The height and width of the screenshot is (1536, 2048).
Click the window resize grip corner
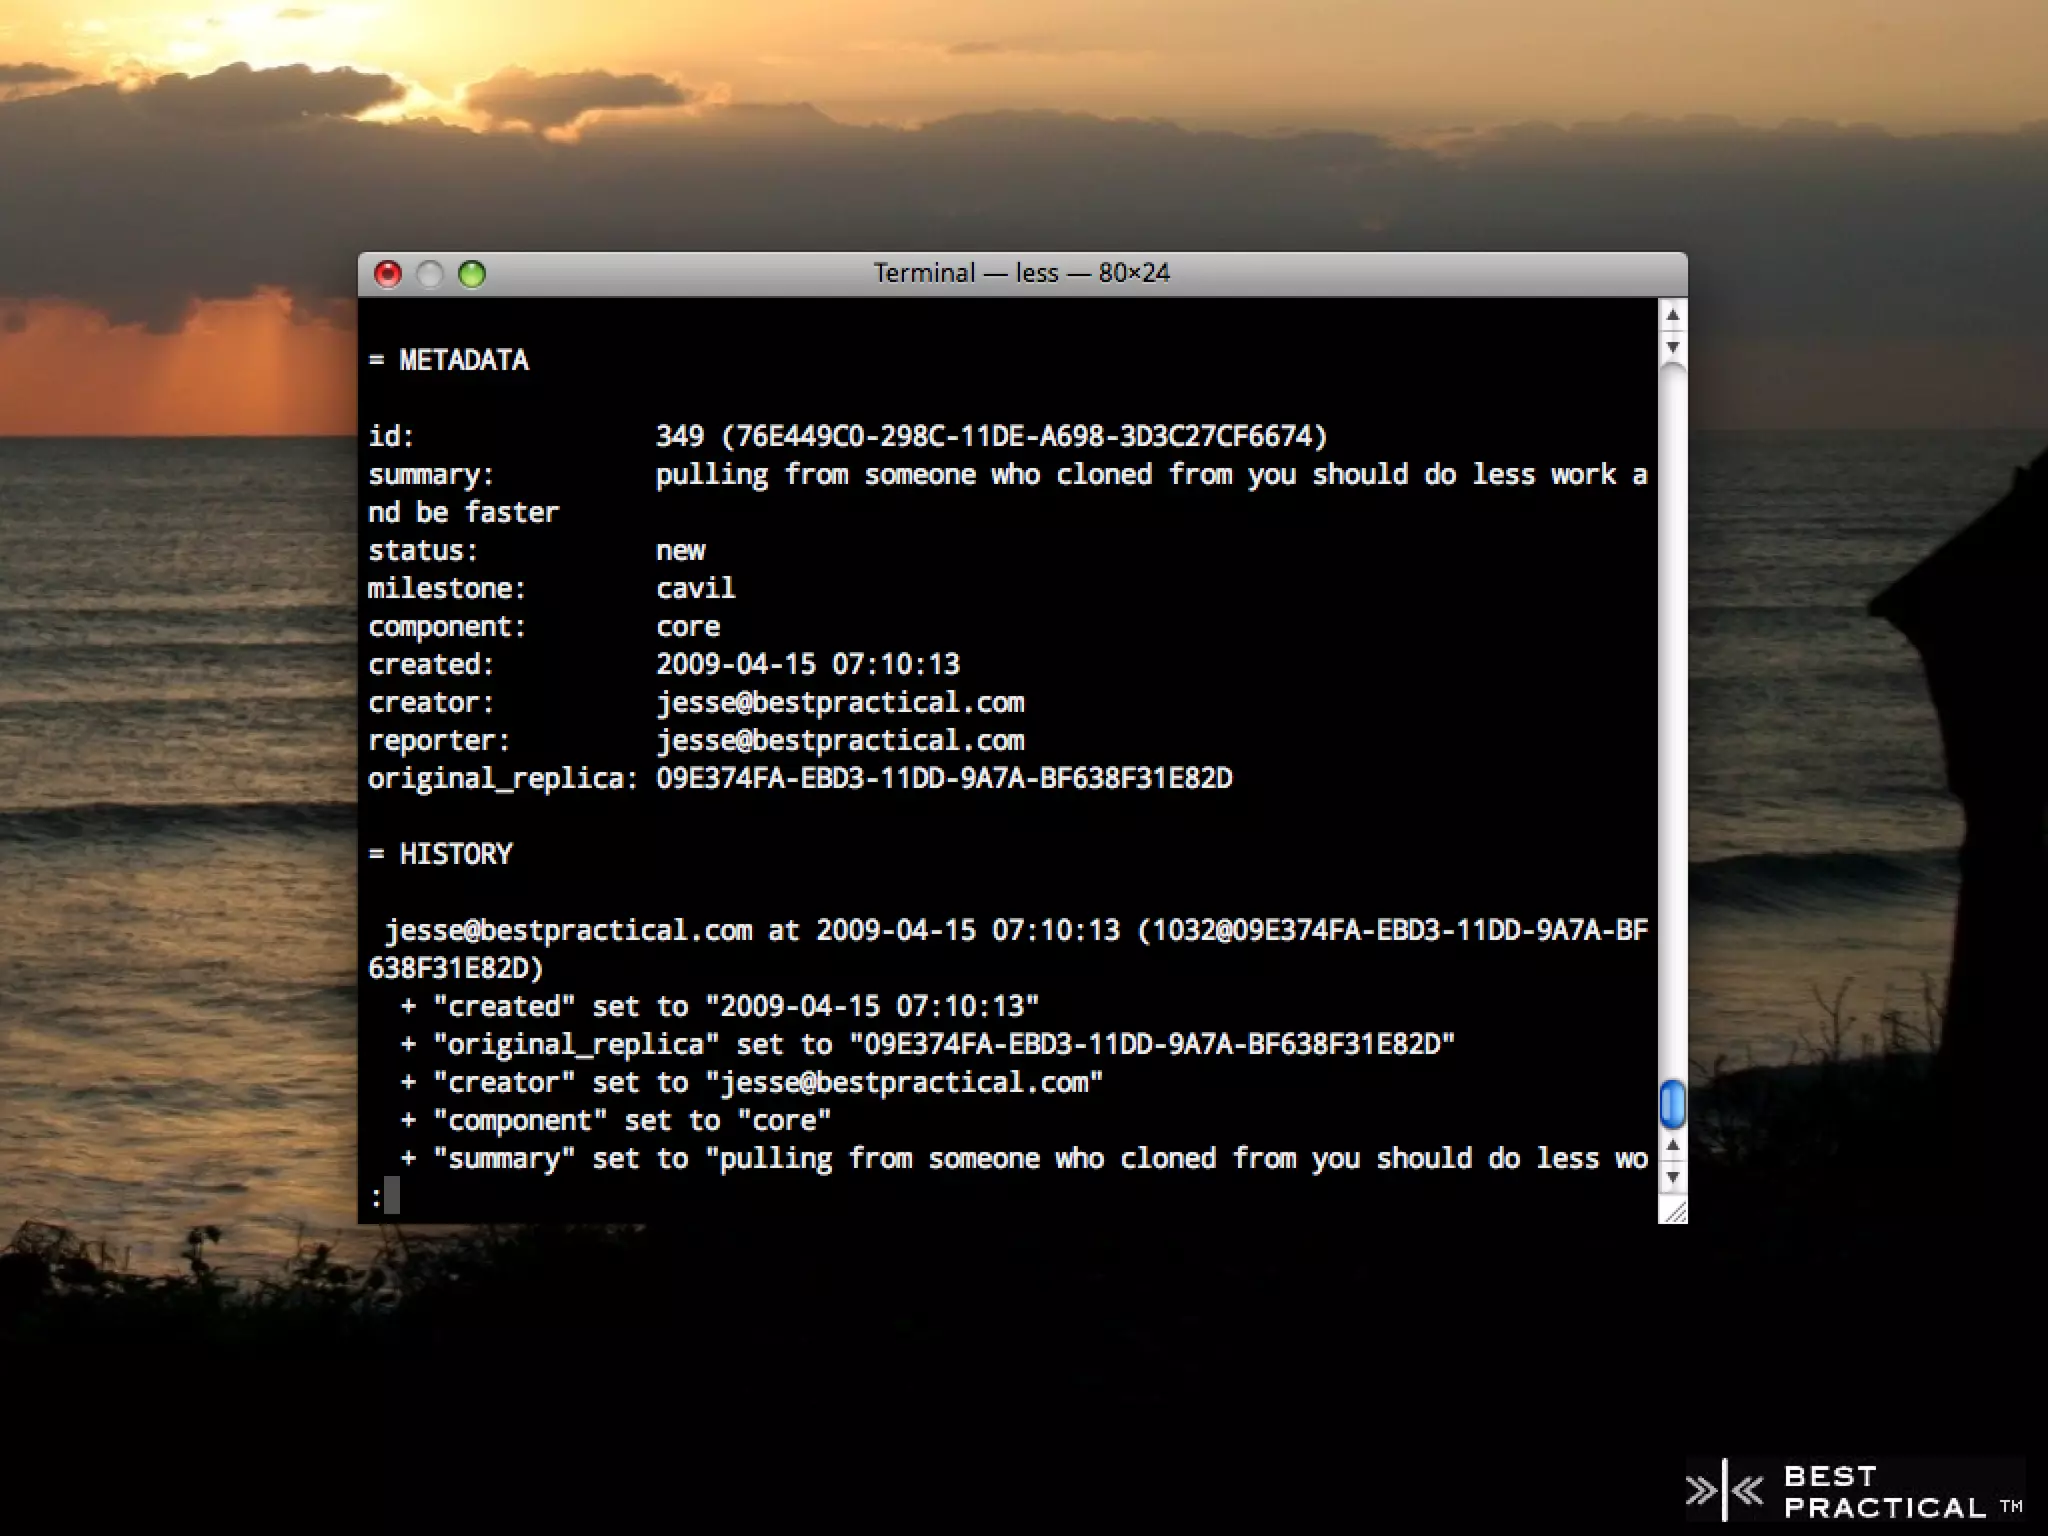[x=1673, y=1211]
